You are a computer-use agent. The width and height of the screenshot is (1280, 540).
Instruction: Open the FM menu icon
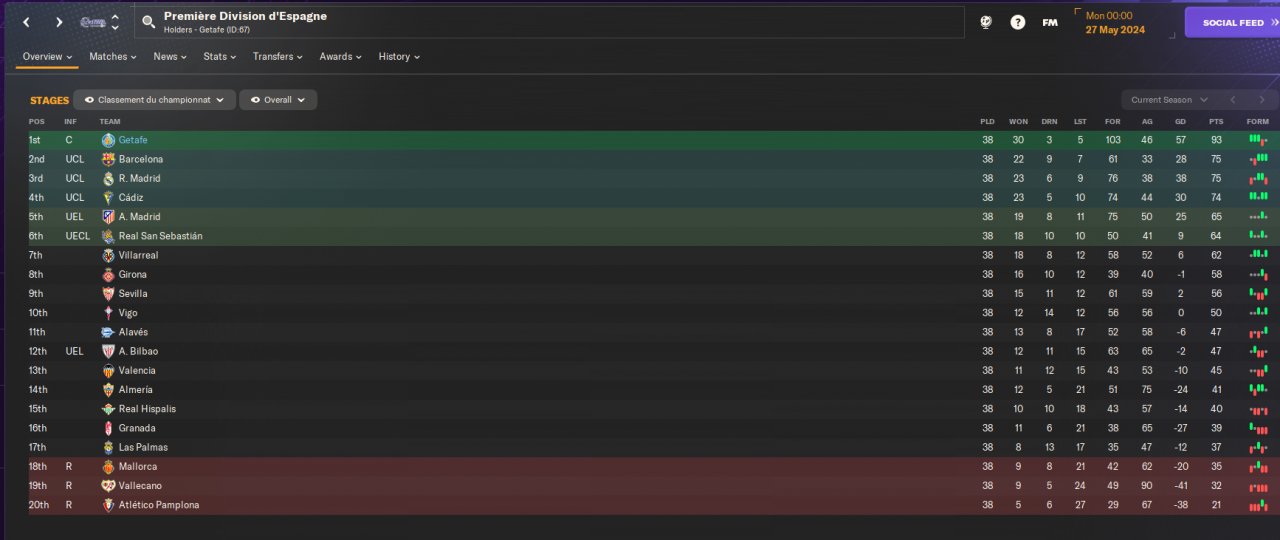[1050, 22]
